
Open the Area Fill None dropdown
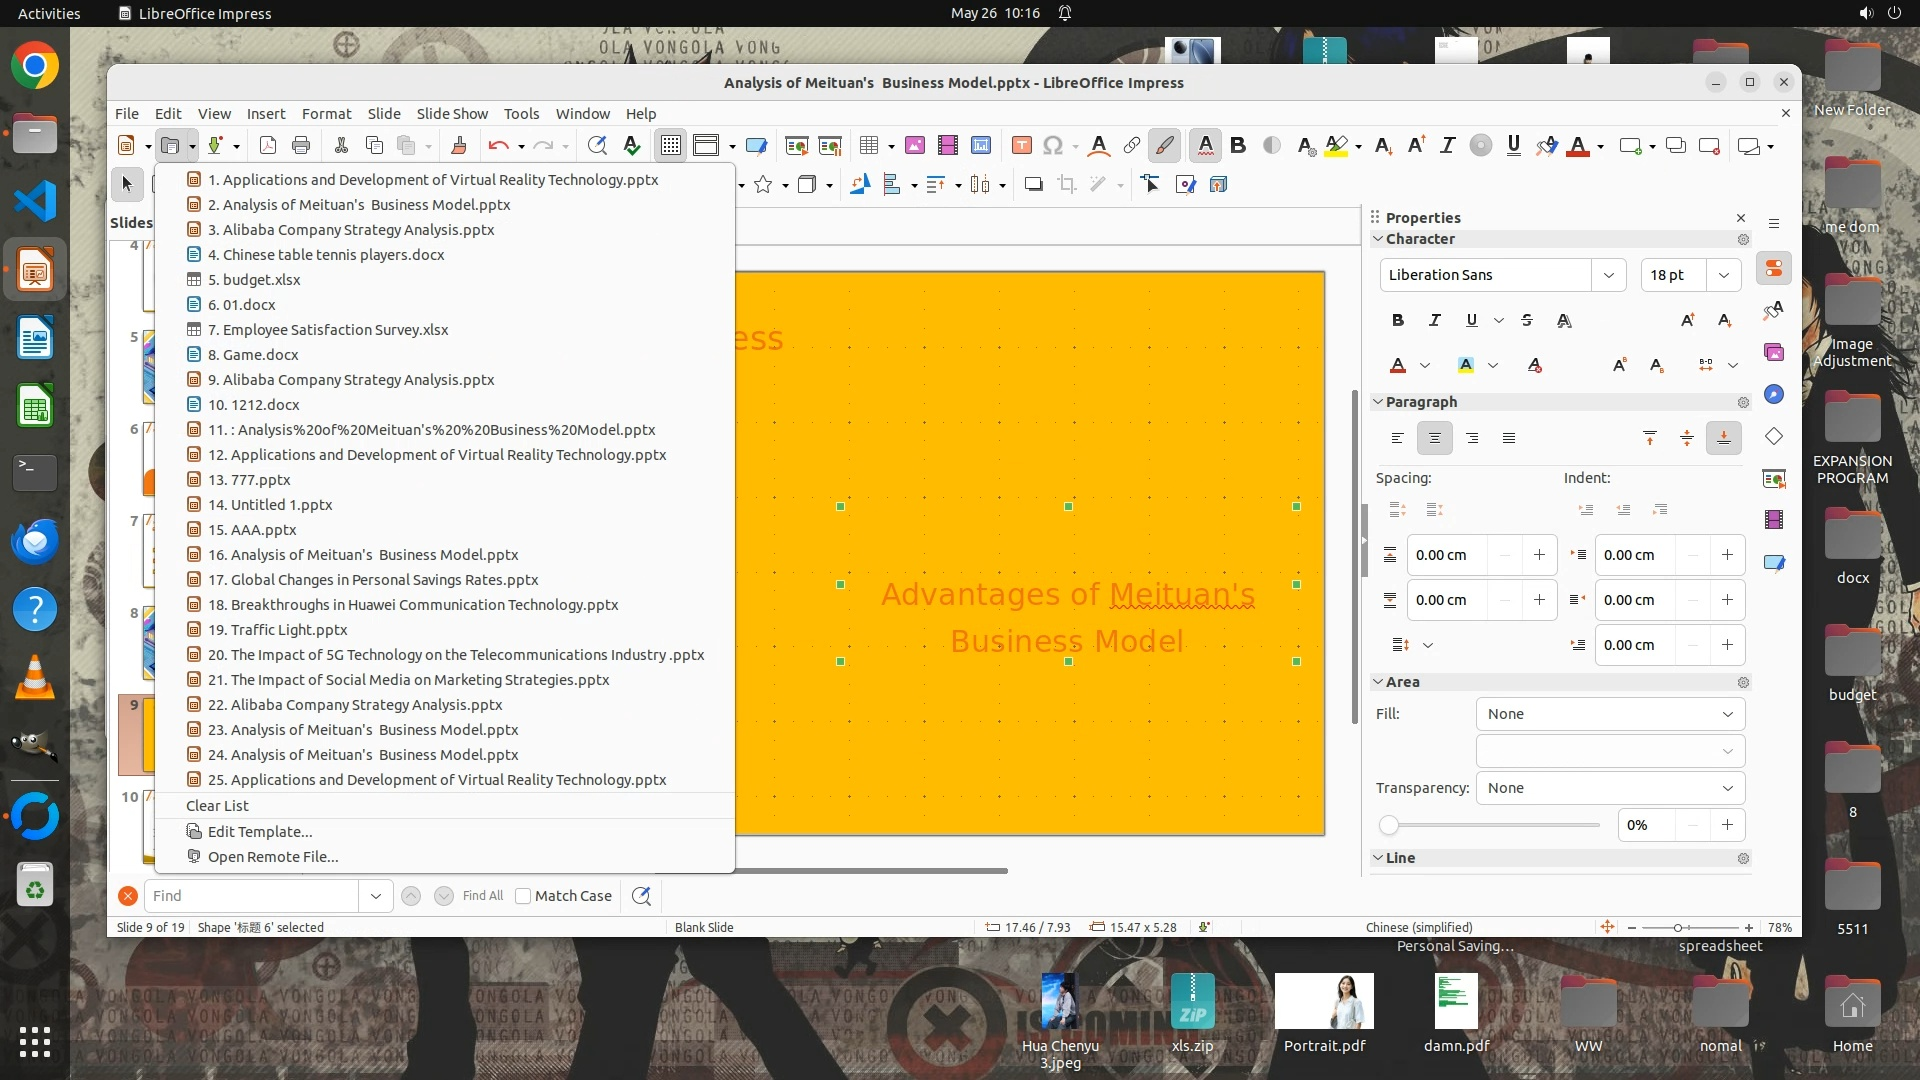click(x=1610, y=714)
